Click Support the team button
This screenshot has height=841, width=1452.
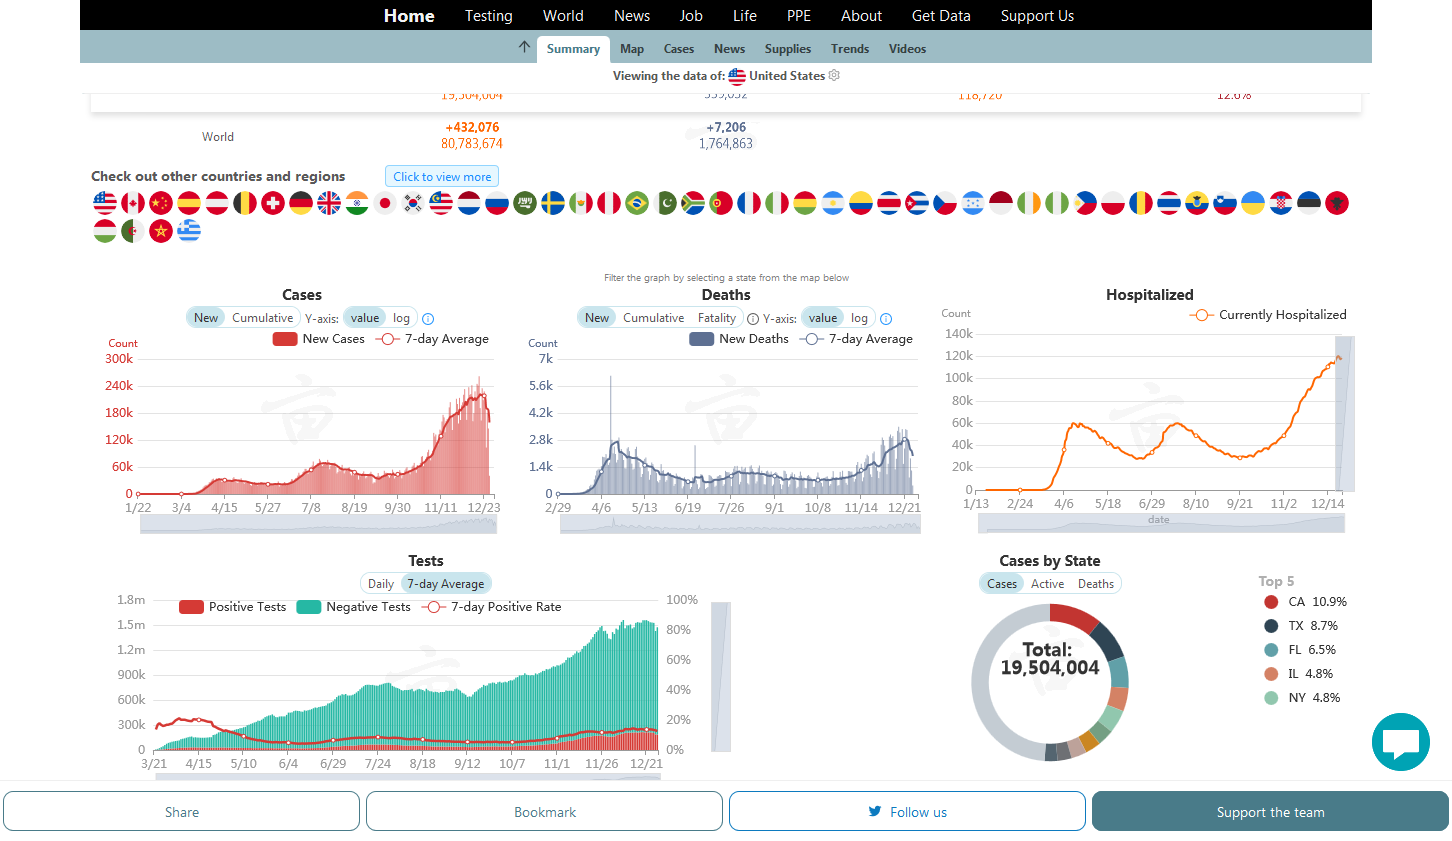pyautogui.click(x=1270, y=811)
